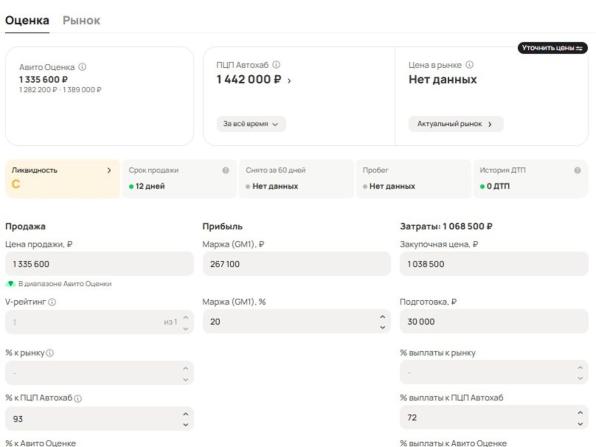Click info icon next to V-рейтинг label
The width and height of the screenshot is (596, 447).
(x=52, y=302)
